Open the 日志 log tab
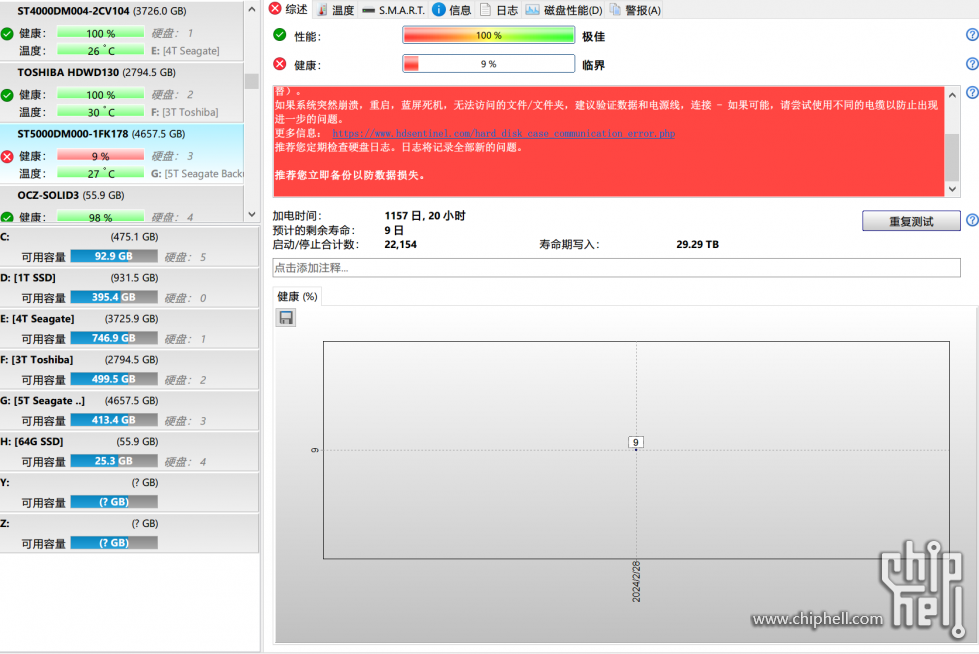The image size is (979, 654). point(499,9)
